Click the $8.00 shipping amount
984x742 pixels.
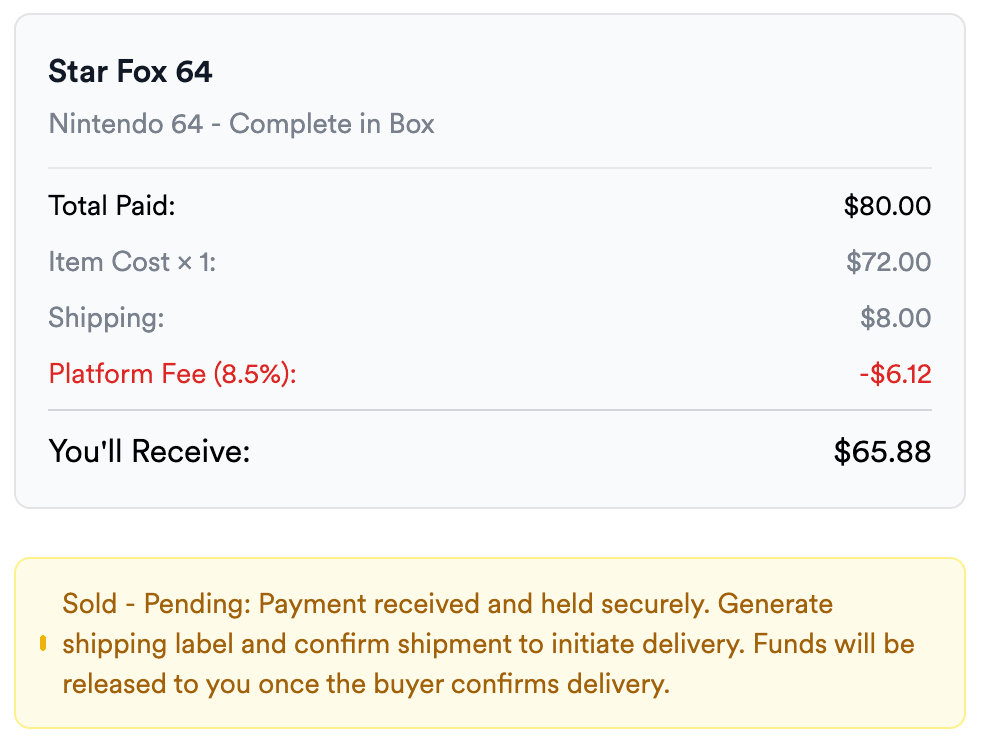(x=895, y=318)
